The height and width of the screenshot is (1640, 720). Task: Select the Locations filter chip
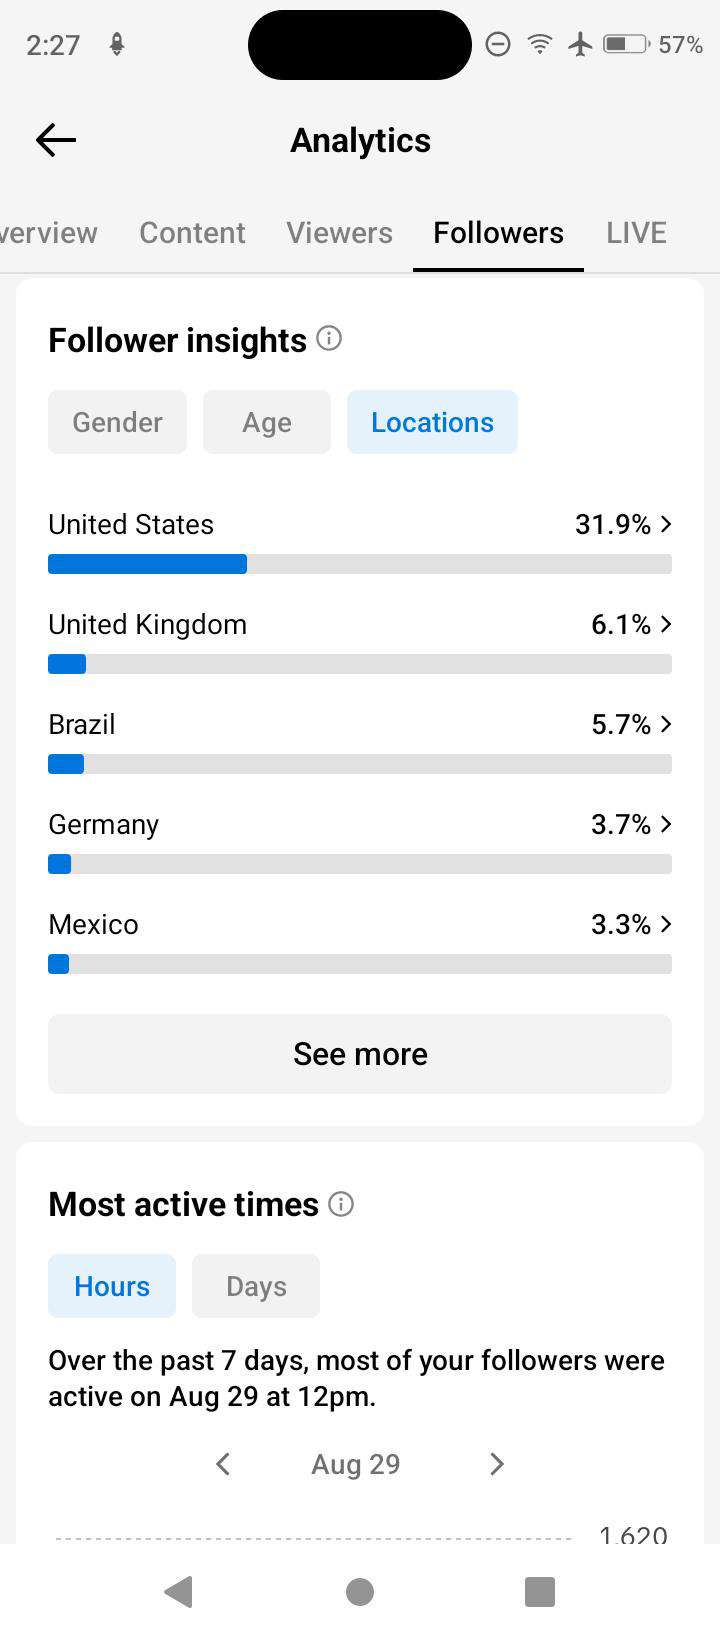coord(432,422)
